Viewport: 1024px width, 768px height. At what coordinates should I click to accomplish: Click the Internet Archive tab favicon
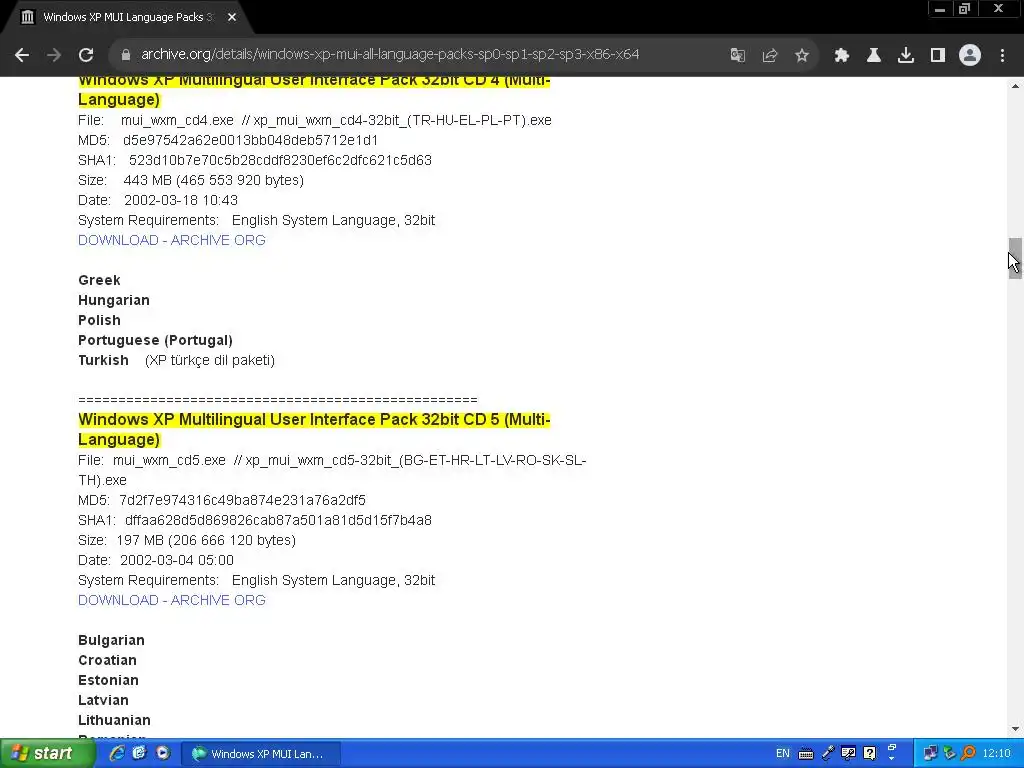tap(27, 17)
